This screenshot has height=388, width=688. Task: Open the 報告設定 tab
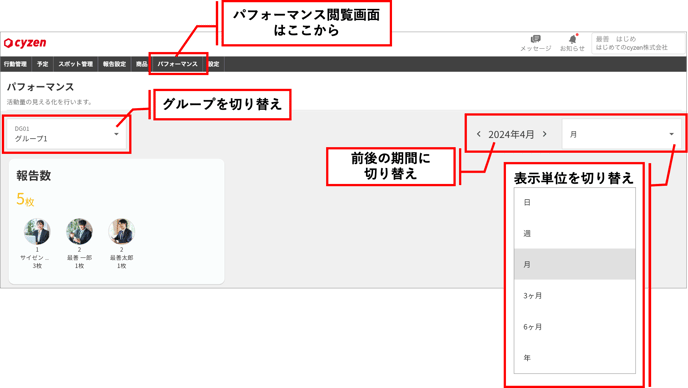114,64
